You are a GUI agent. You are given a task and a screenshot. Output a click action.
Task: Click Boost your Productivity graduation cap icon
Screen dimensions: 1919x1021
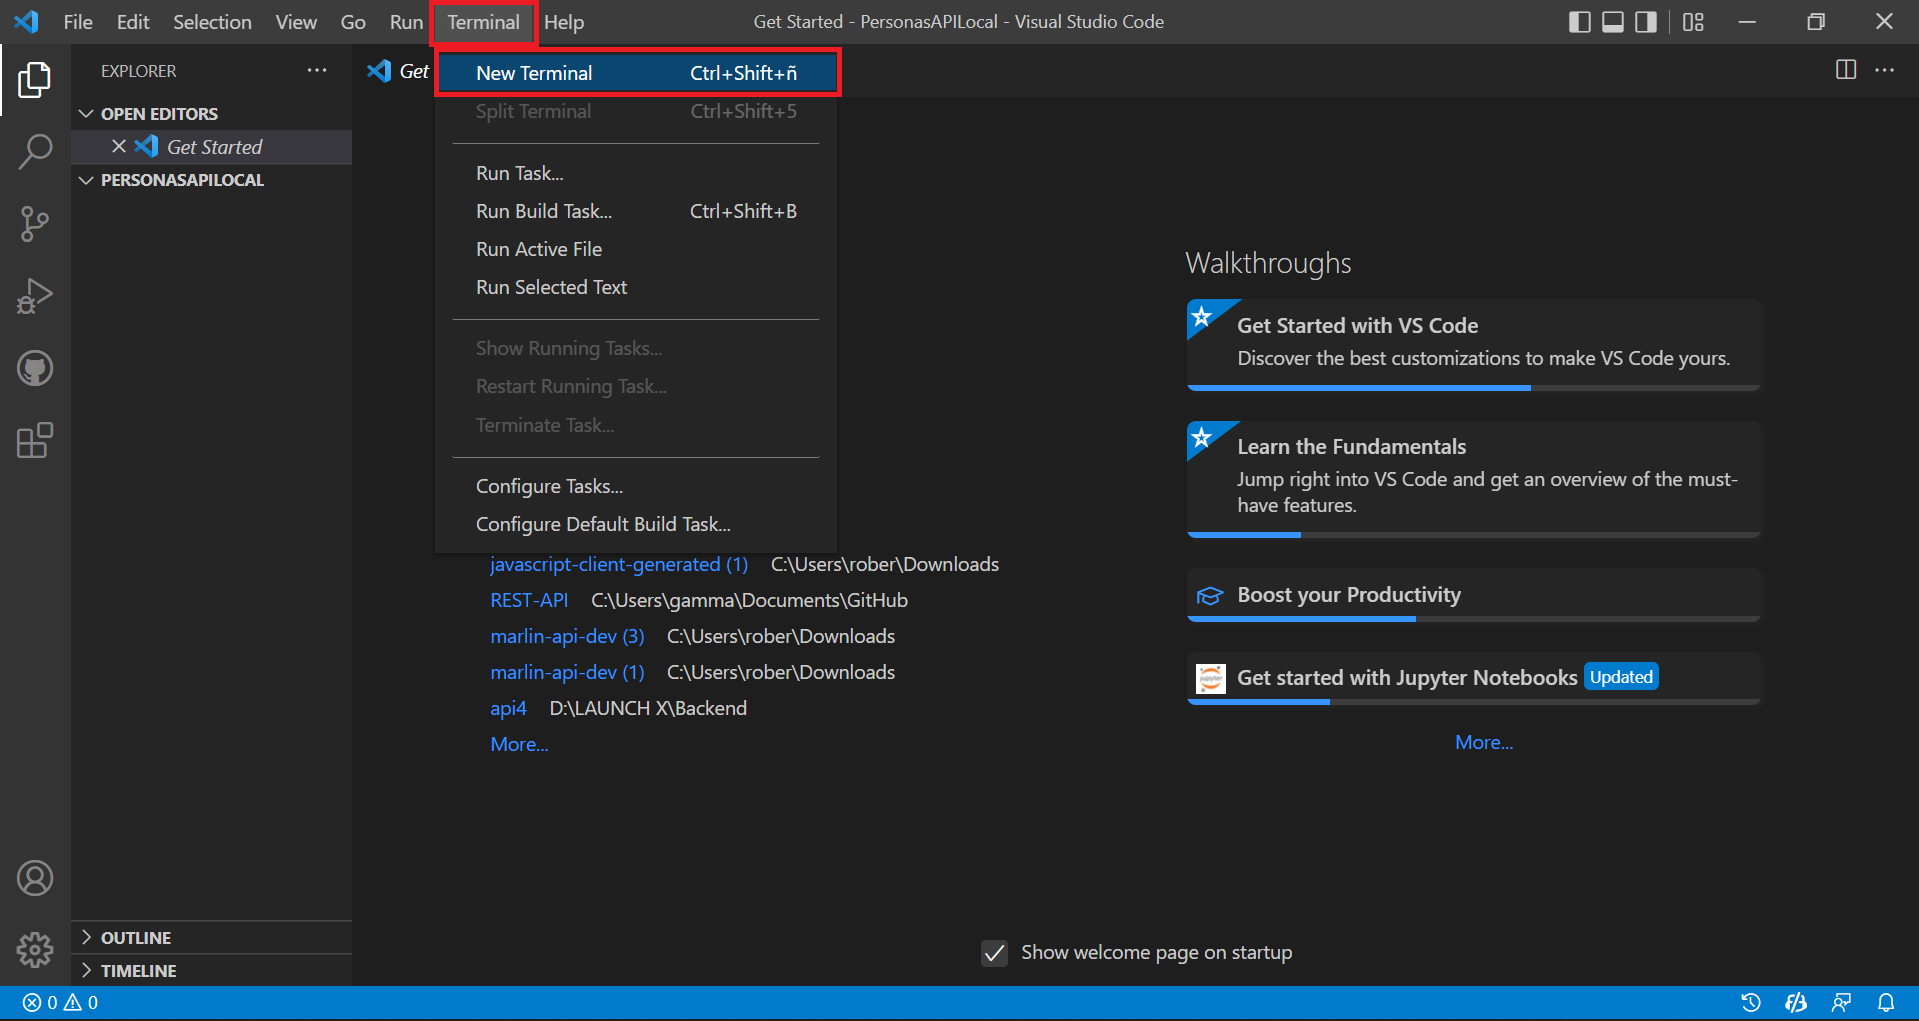click(x=1210, y=596)
